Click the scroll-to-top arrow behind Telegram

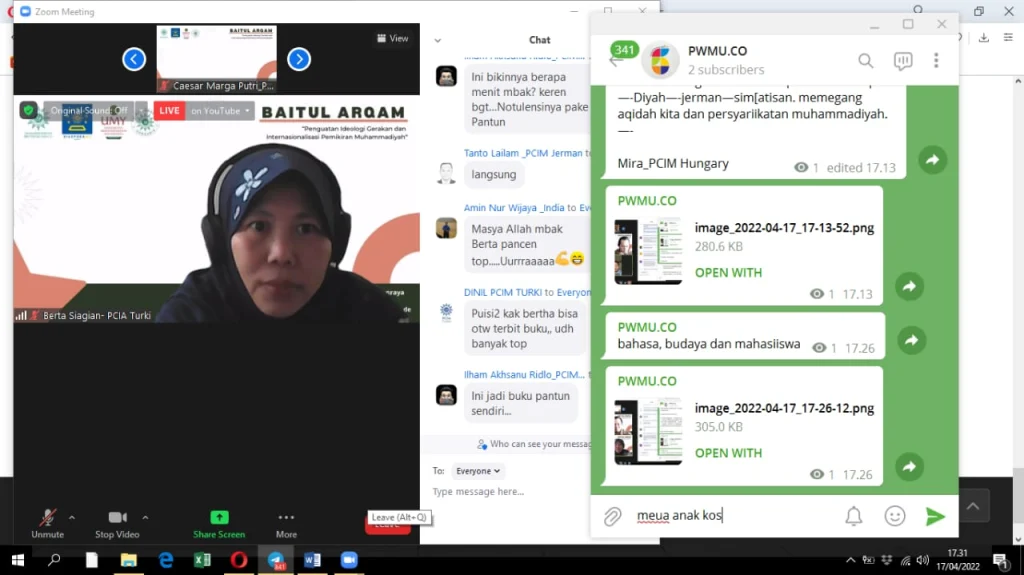point(973,506)
